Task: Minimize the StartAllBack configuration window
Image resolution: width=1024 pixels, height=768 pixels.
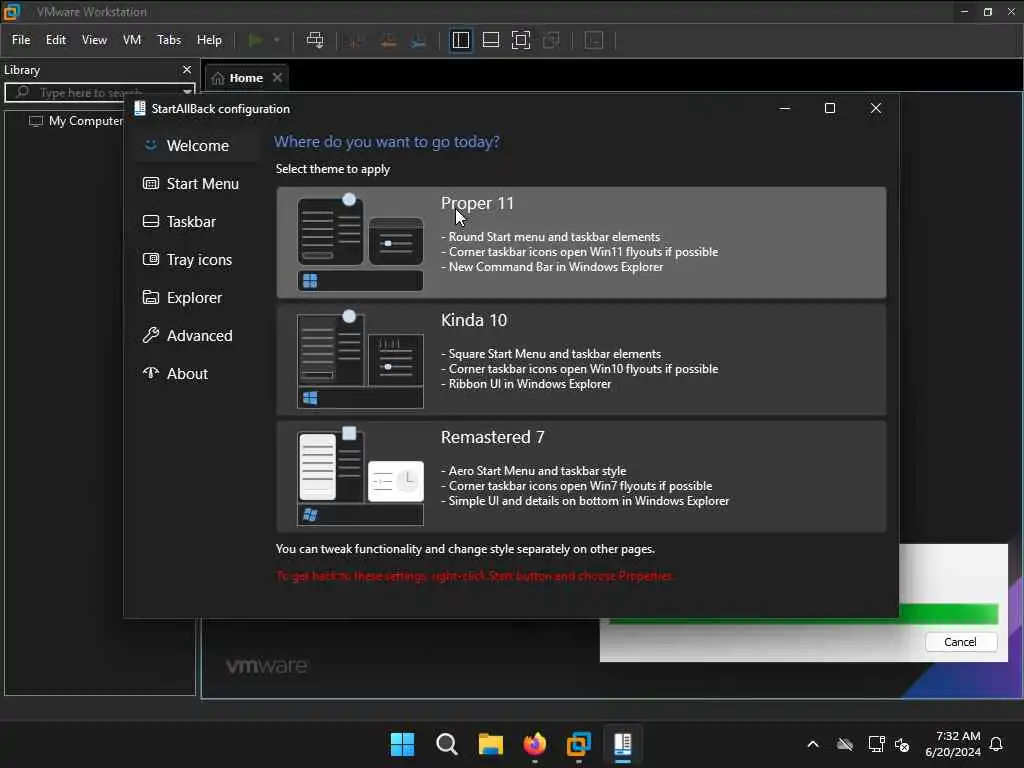Action: [x=785, y=108]
